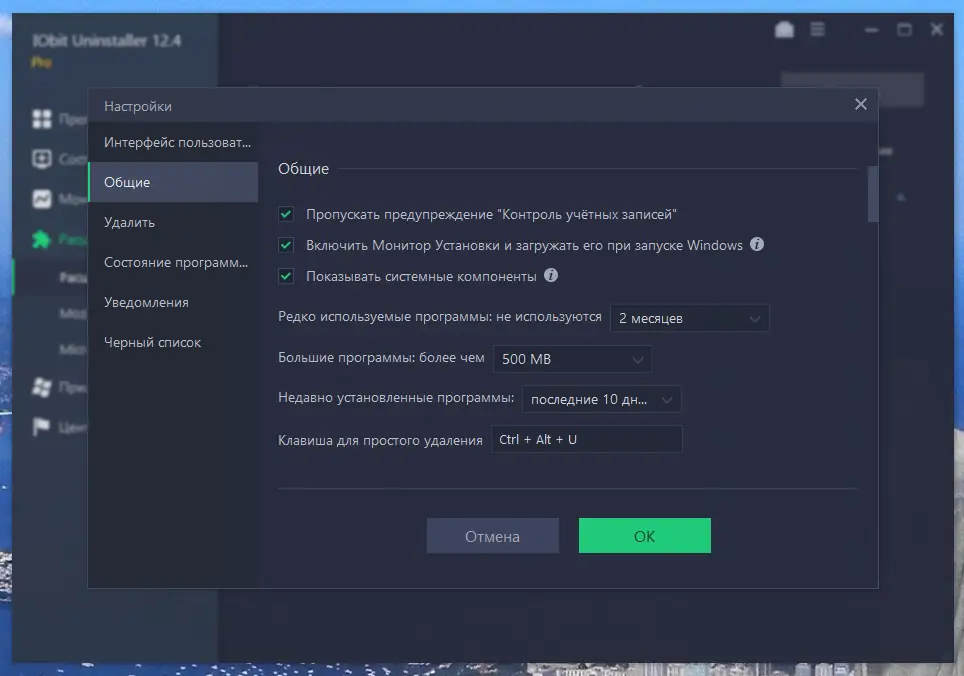Switch to Уведомления settings tab
The width and height of the screenshot is (964, 676).
173,302
